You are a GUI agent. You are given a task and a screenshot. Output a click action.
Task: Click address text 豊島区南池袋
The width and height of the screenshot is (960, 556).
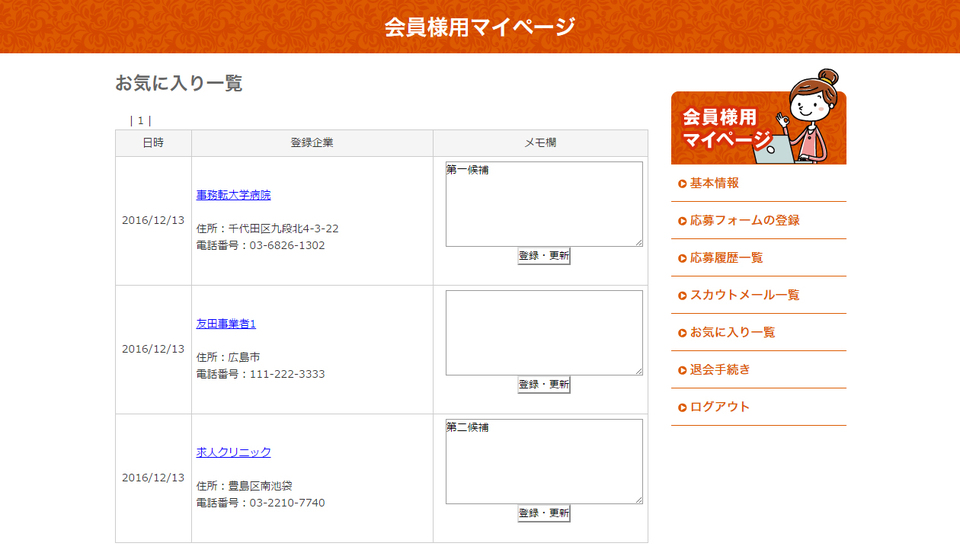(x=260, y=486)
